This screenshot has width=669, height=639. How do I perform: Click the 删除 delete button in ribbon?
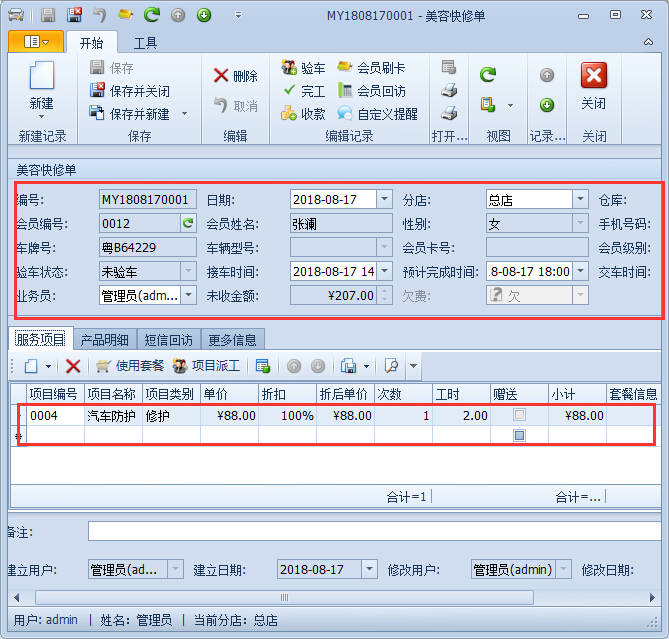[236, 76]
